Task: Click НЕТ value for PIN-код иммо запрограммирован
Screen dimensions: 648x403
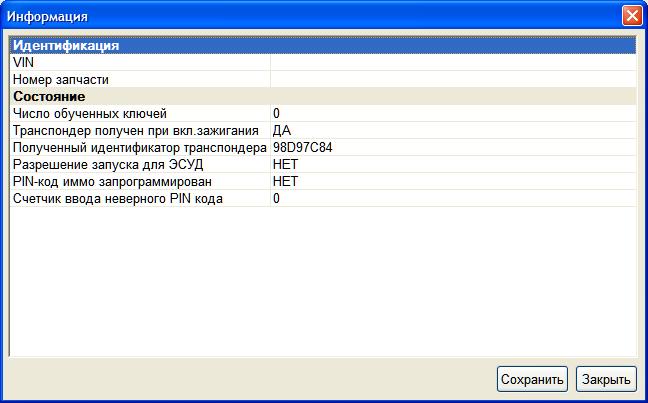Action: click(x=286, y=181)
